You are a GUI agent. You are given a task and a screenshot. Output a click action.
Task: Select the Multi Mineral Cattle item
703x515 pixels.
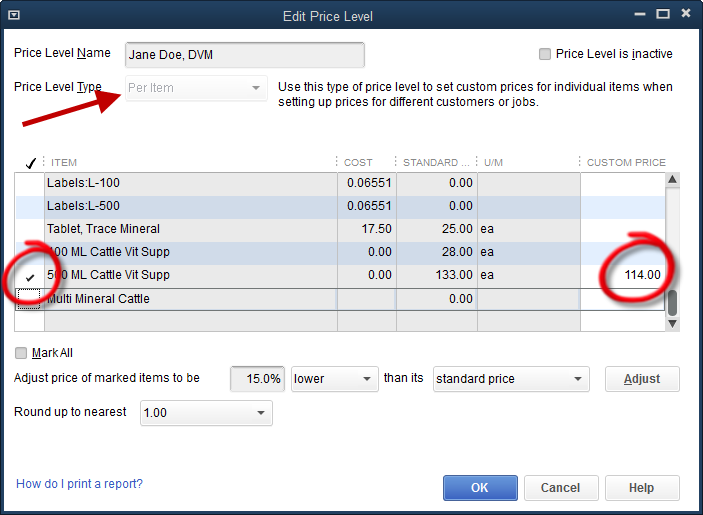tap(99, 299)
